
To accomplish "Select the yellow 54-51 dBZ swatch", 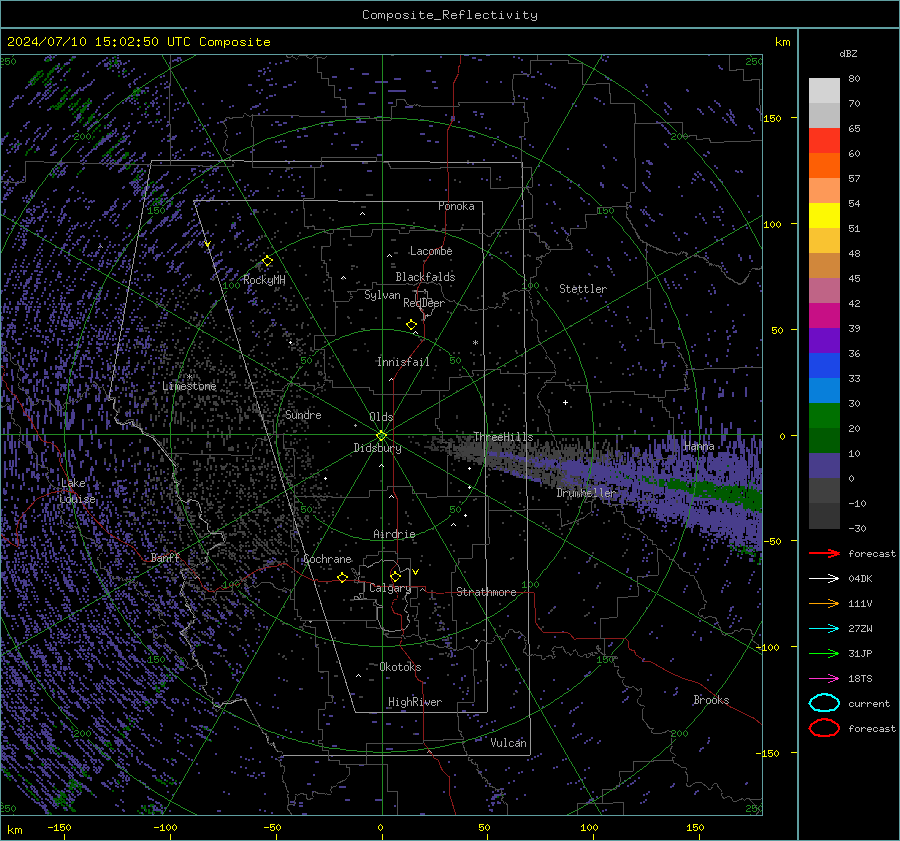I will coord(824,215).
